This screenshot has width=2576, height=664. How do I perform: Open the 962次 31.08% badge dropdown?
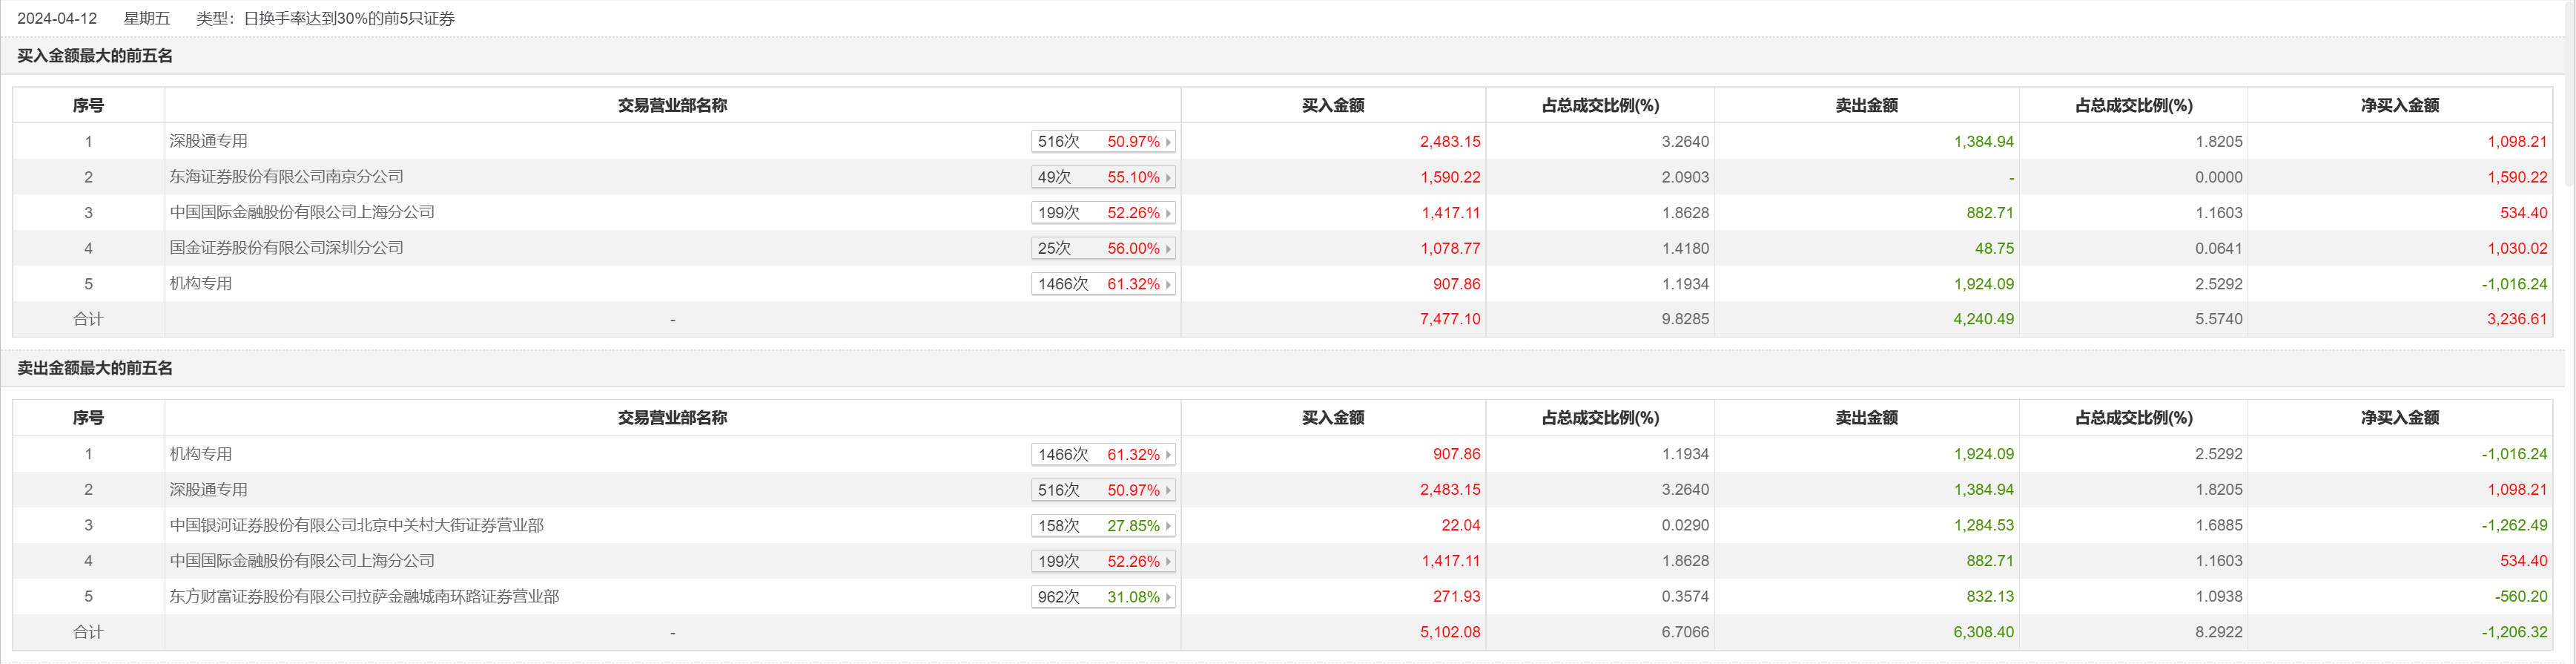(x=1167, y=597)
